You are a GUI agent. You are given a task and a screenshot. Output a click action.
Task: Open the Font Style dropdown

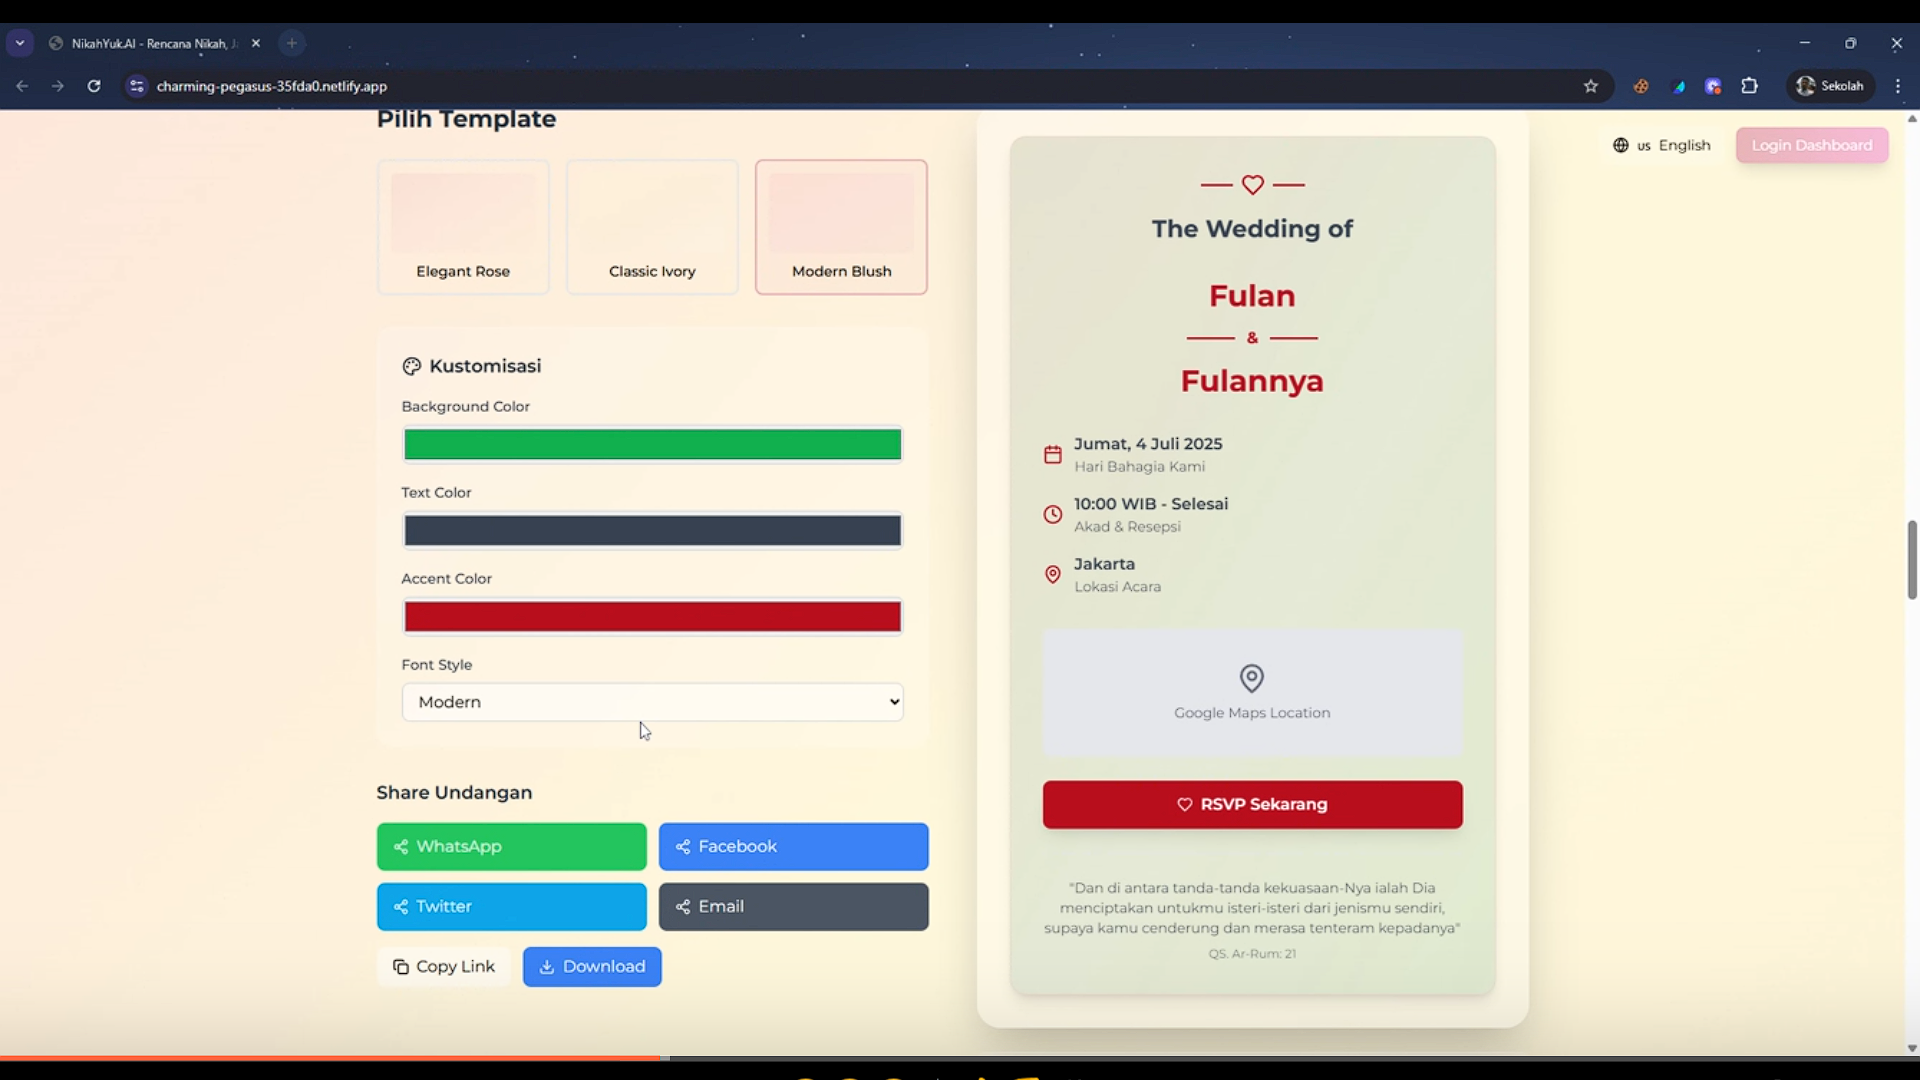652,702
